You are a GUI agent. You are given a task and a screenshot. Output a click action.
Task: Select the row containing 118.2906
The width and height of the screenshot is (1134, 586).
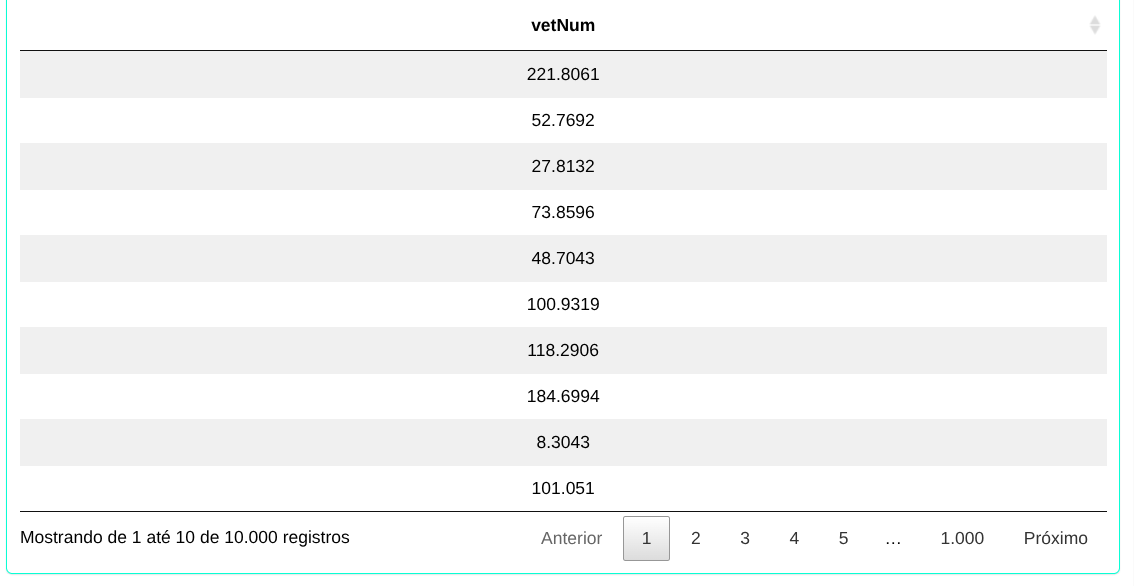pyautogui.click(x=562, y=350)
